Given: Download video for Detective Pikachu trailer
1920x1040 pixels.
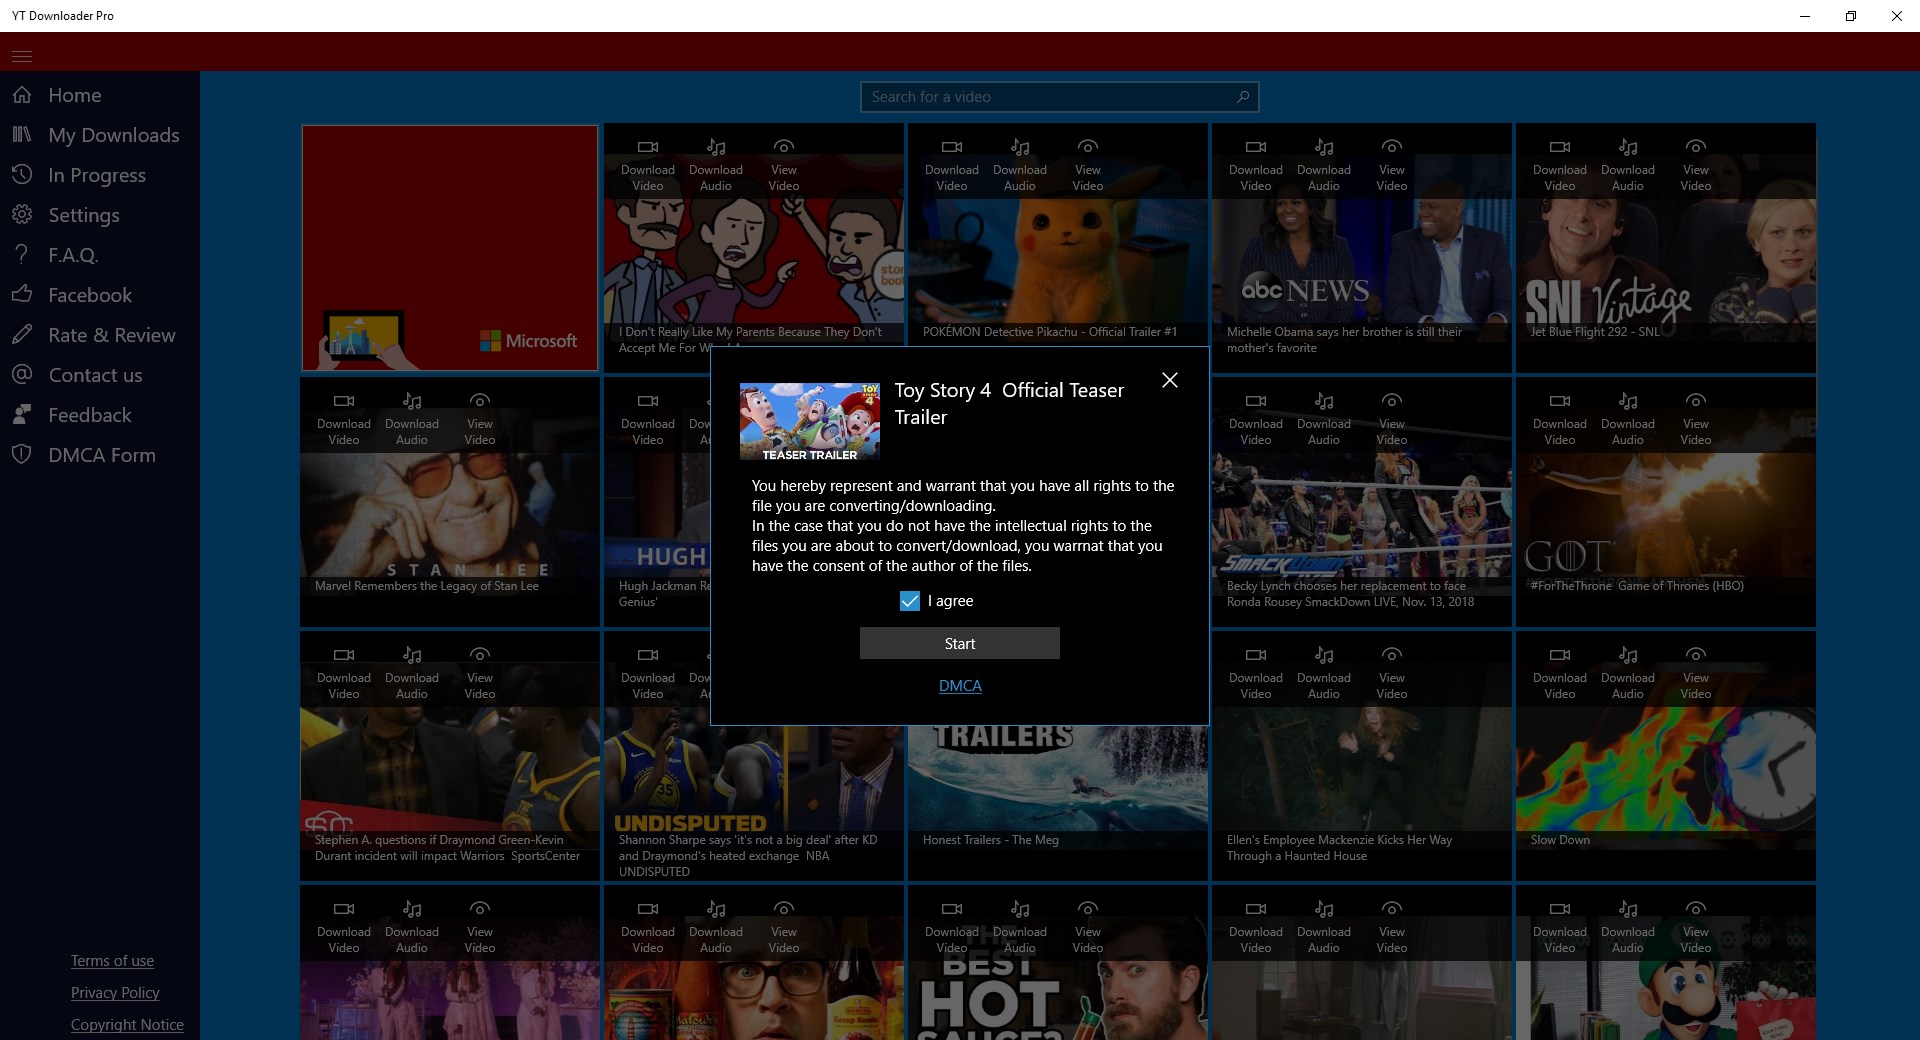Looking at the screenshot, I should pos(952,165).
